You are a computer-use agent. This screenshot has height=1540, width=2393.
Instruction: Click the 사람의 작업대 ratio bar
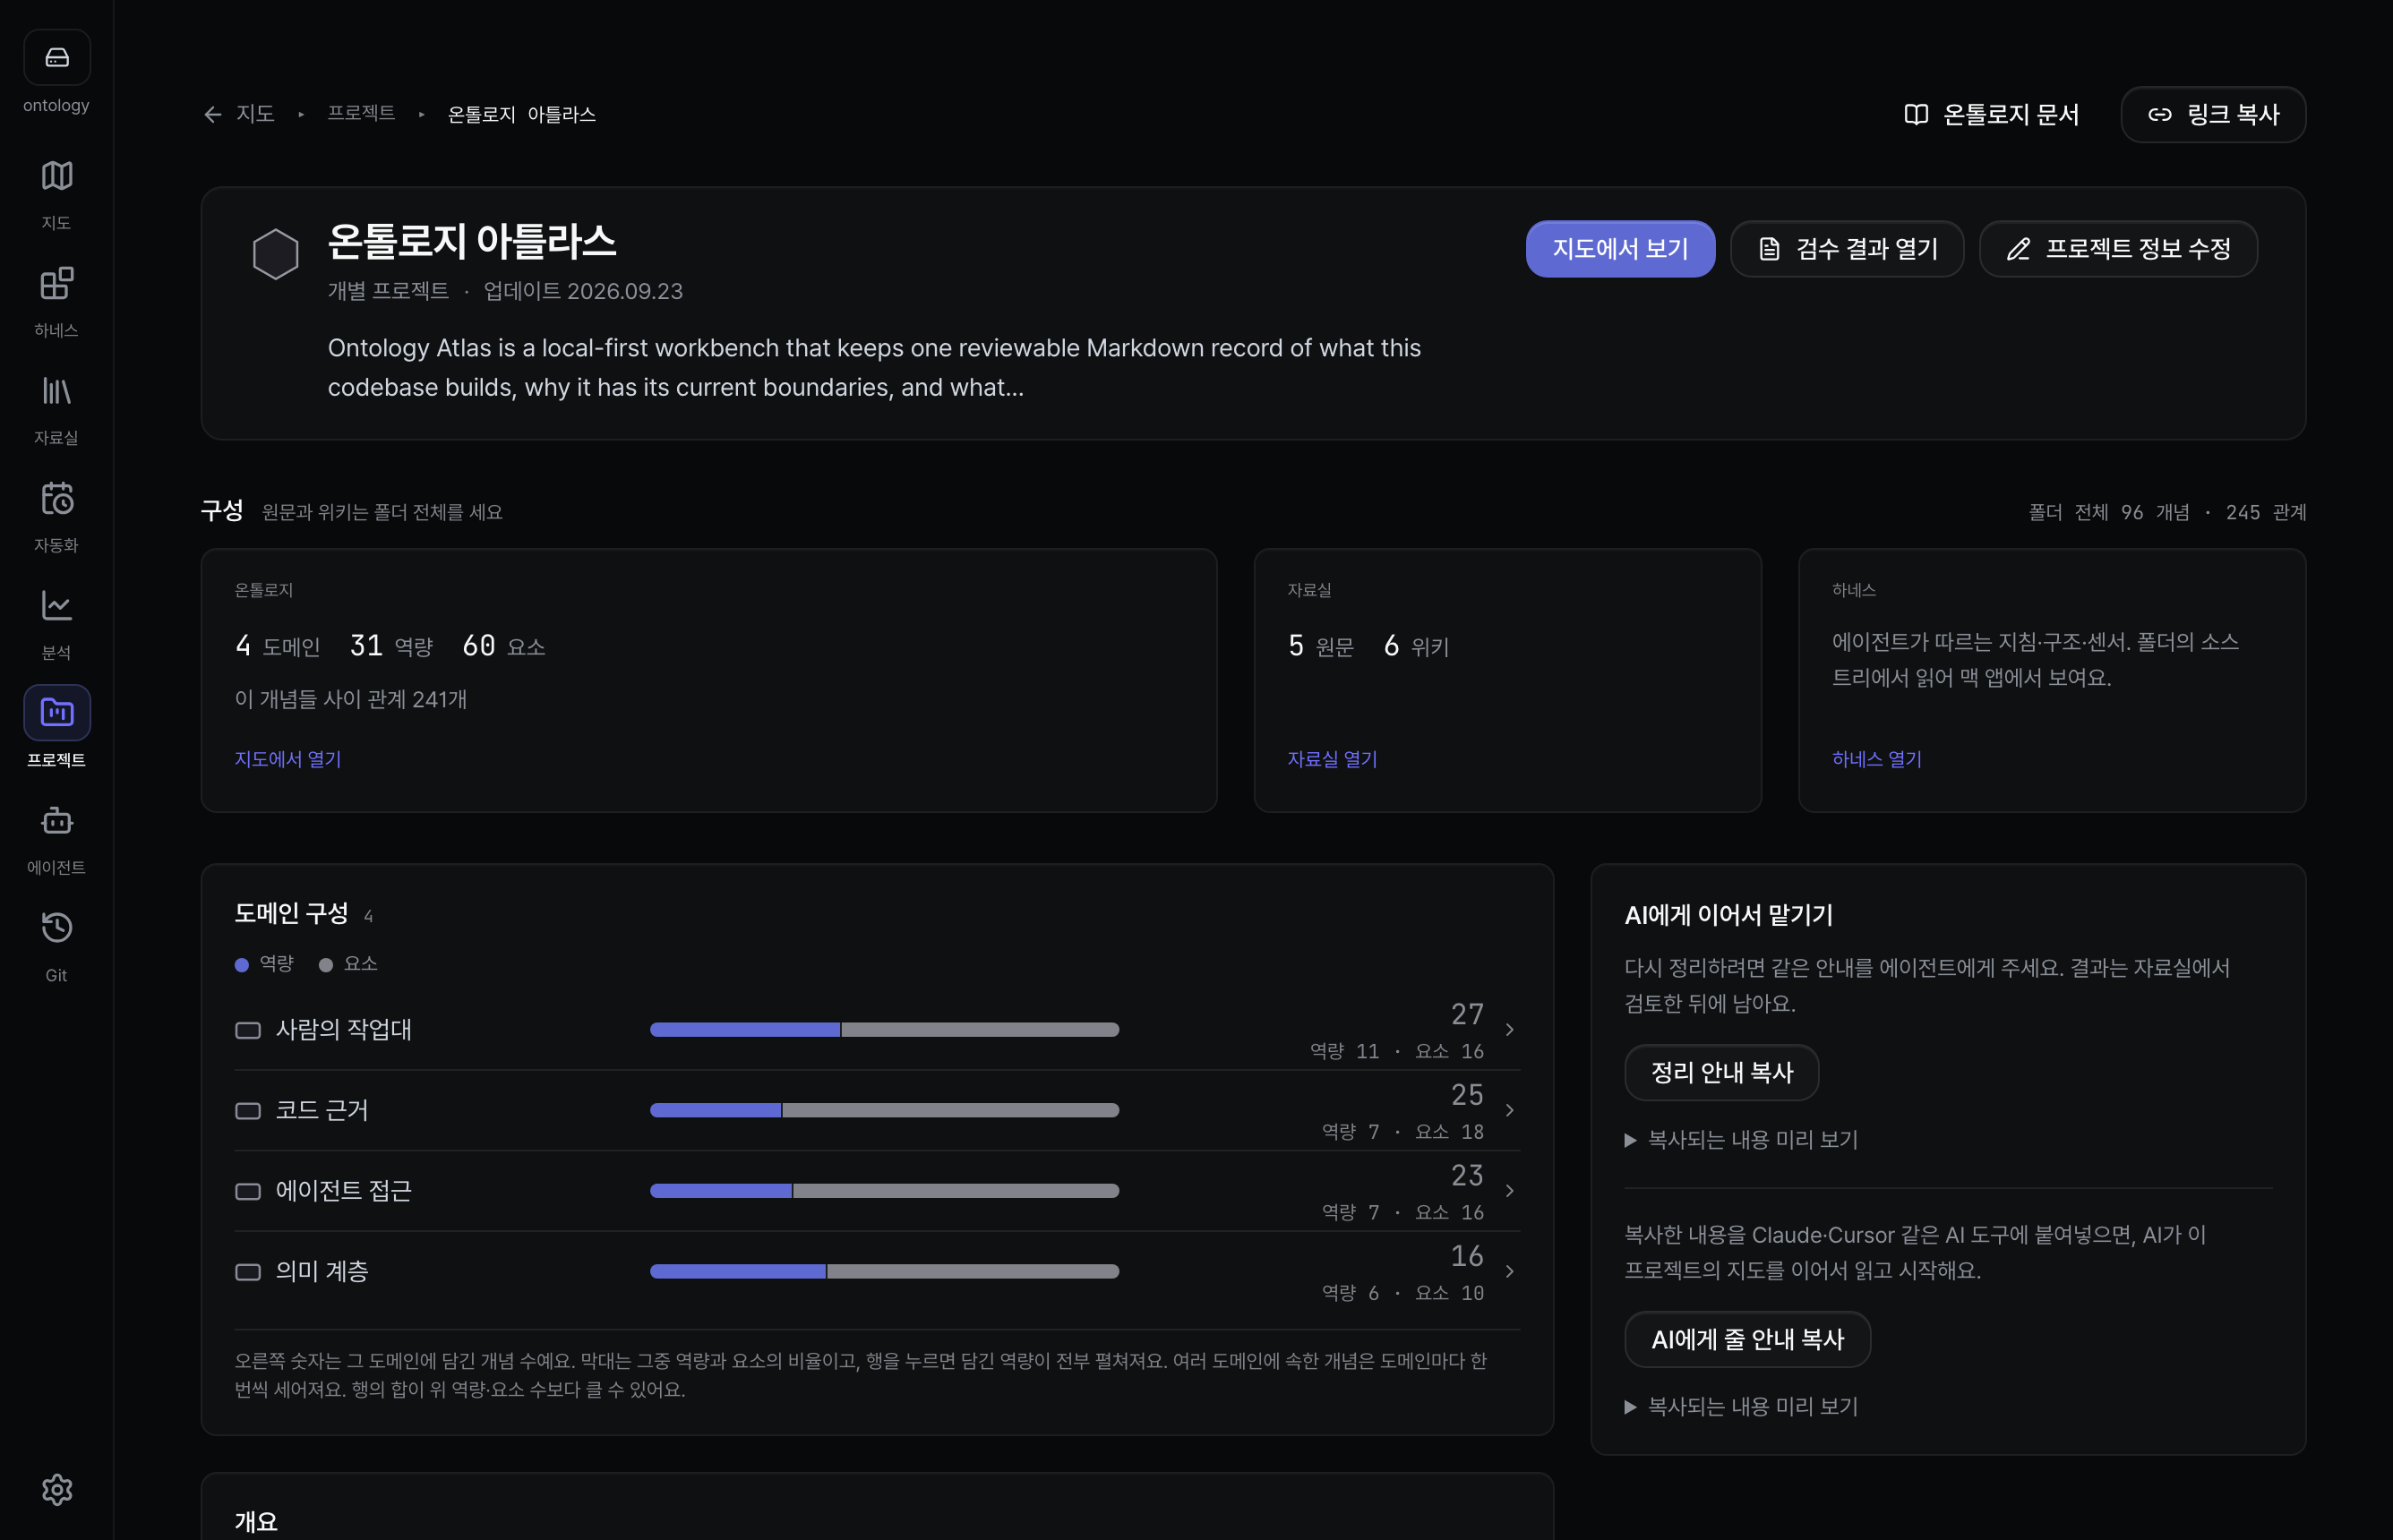(884, 1030)
